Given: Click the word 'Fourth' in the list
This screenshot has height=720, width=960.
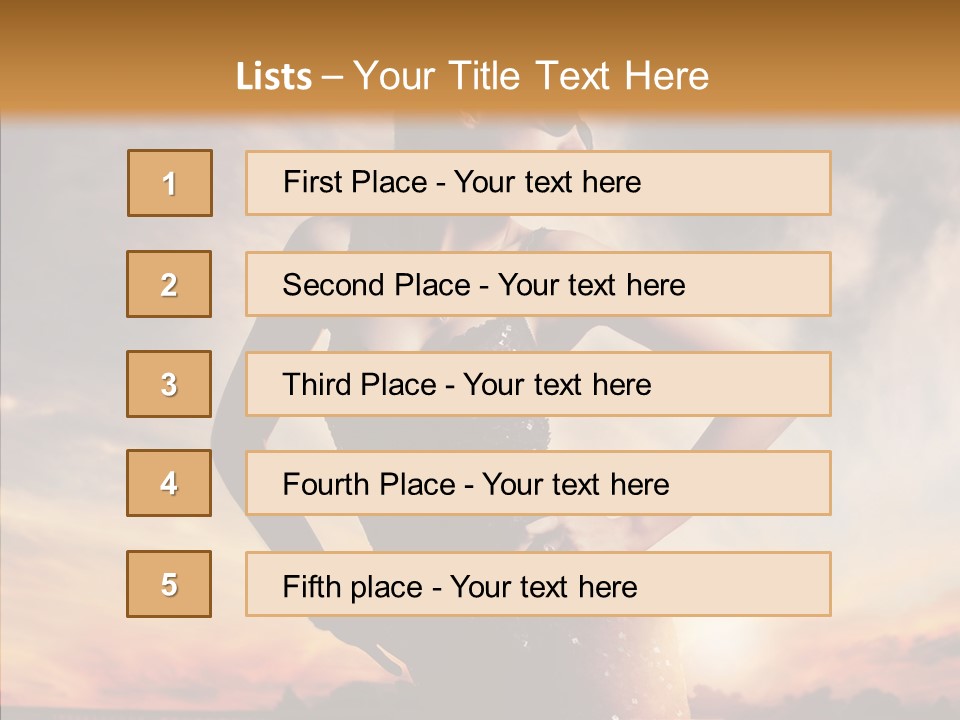Looking at the screenshot, I should pyautogui.click(x=325, y=484).
